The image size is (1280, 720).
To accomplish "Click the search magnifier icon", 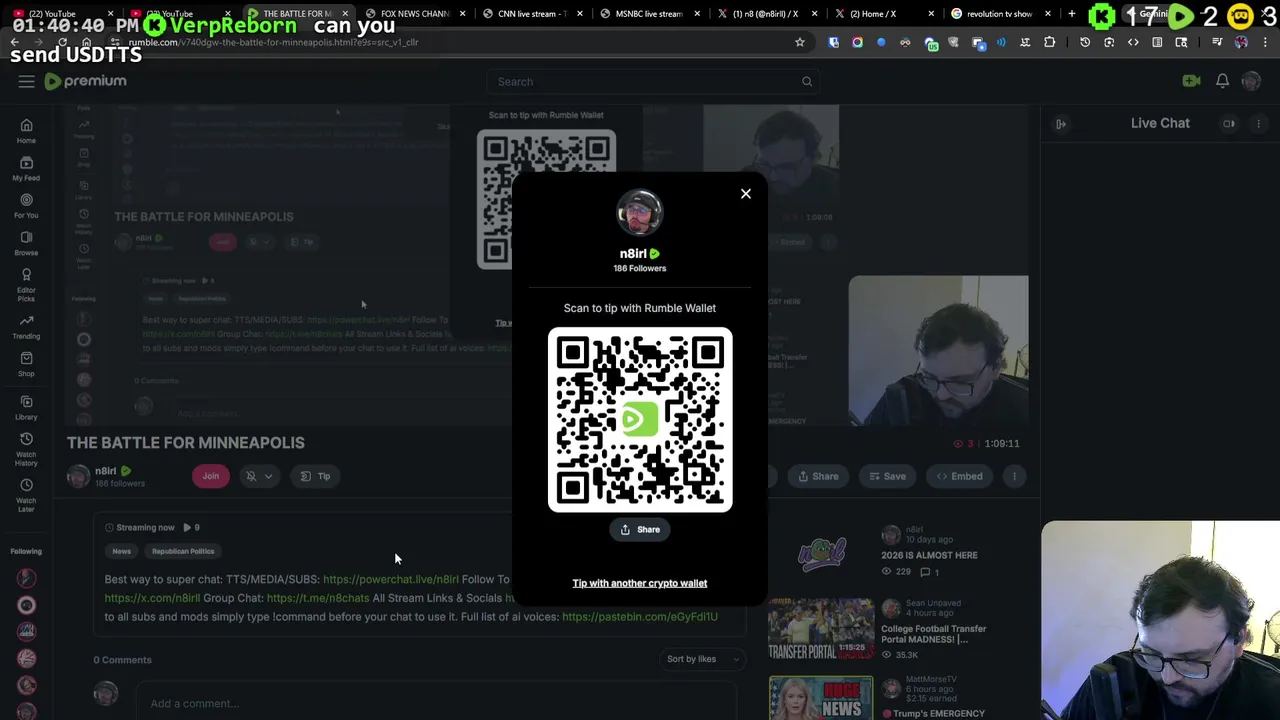I will [807, 82].
